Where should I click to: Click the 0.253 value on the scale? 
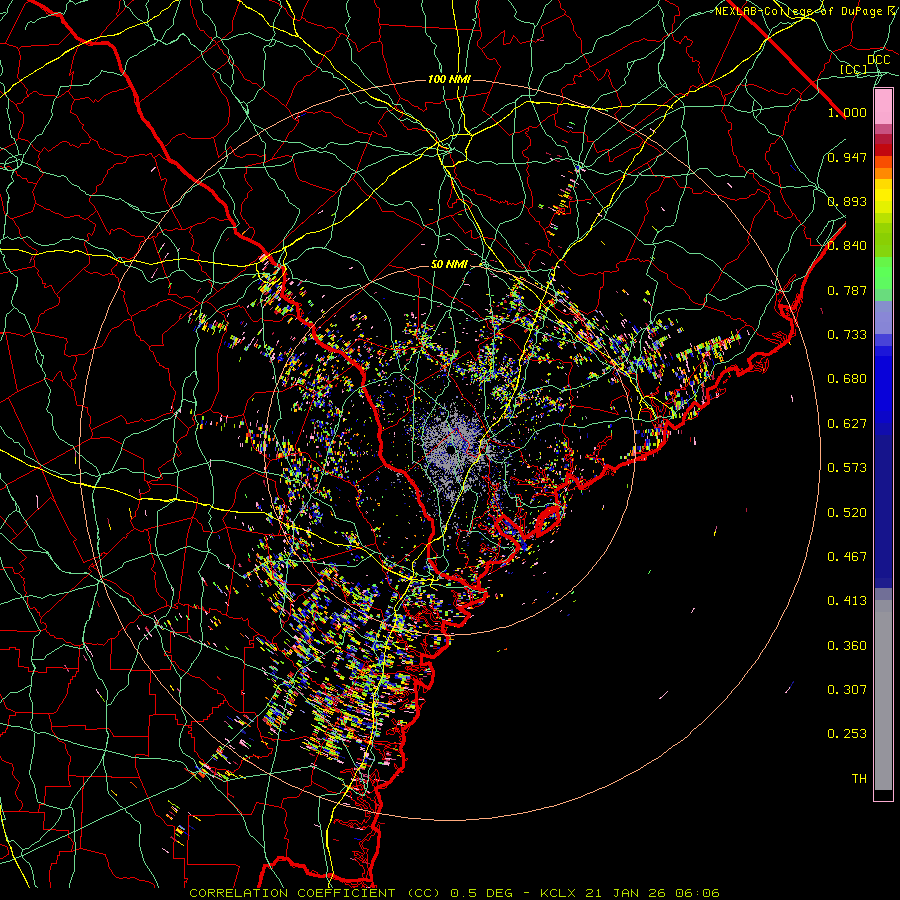[x=847, y=734]
